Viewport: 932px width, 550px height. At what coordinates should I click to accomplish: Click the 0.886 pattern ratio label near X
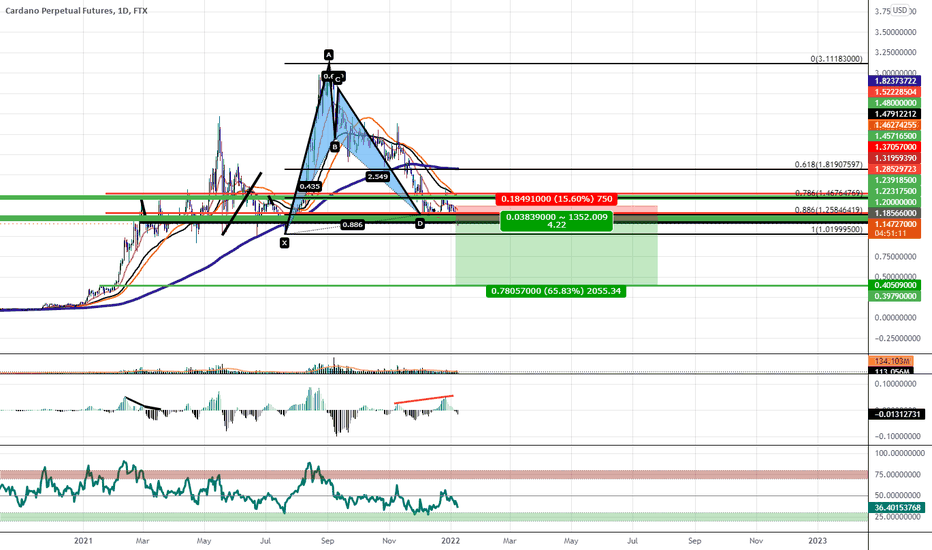[x=352, y=224]
